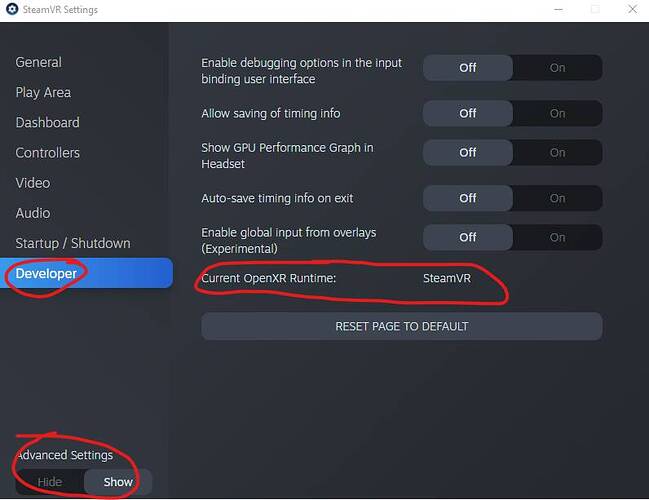Hide Advanced Settings
This screenshot has width=649, height=500.
click(x=50, y=482)
